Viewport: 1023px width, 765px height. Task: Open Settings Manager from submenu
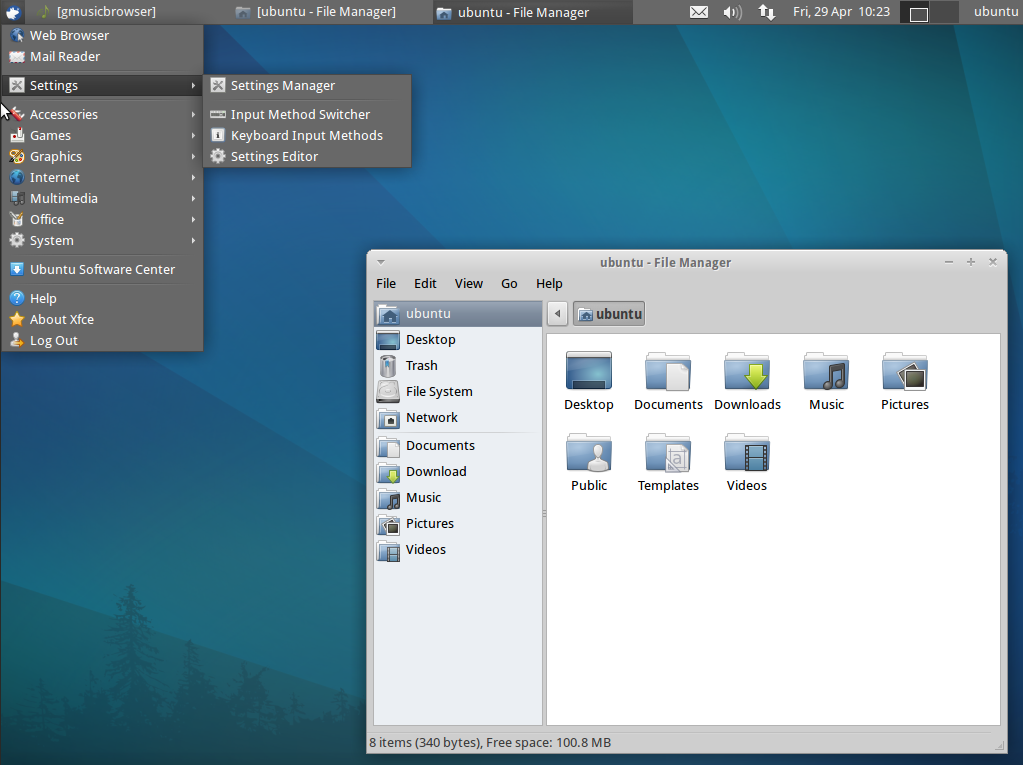pos(307,85)
